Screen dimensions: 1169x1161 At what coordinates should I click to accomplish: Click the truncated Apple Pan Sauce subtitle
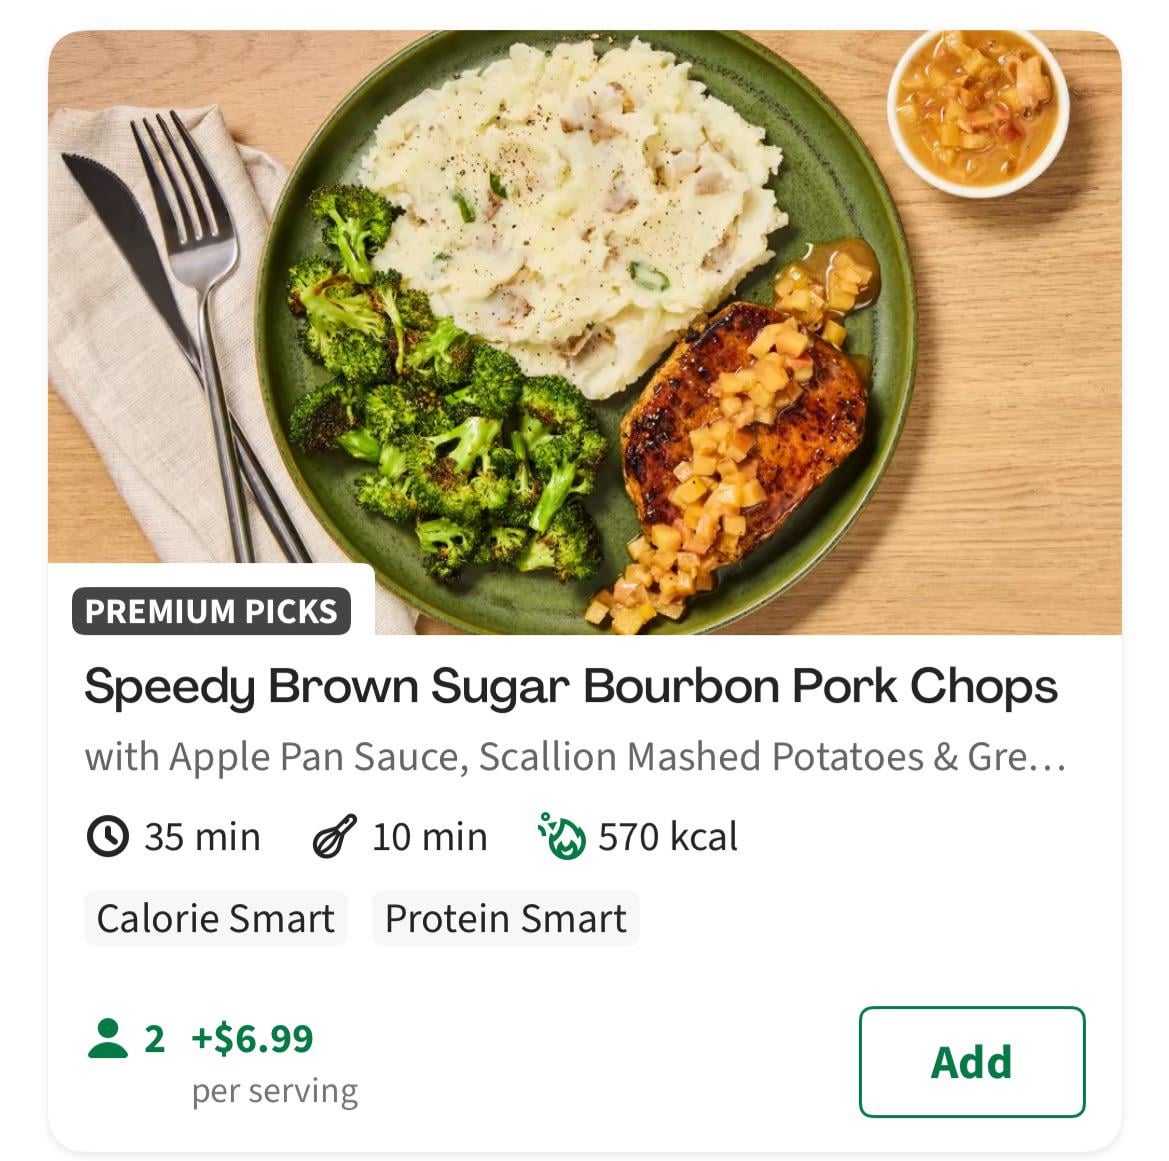tap(574, 757)
